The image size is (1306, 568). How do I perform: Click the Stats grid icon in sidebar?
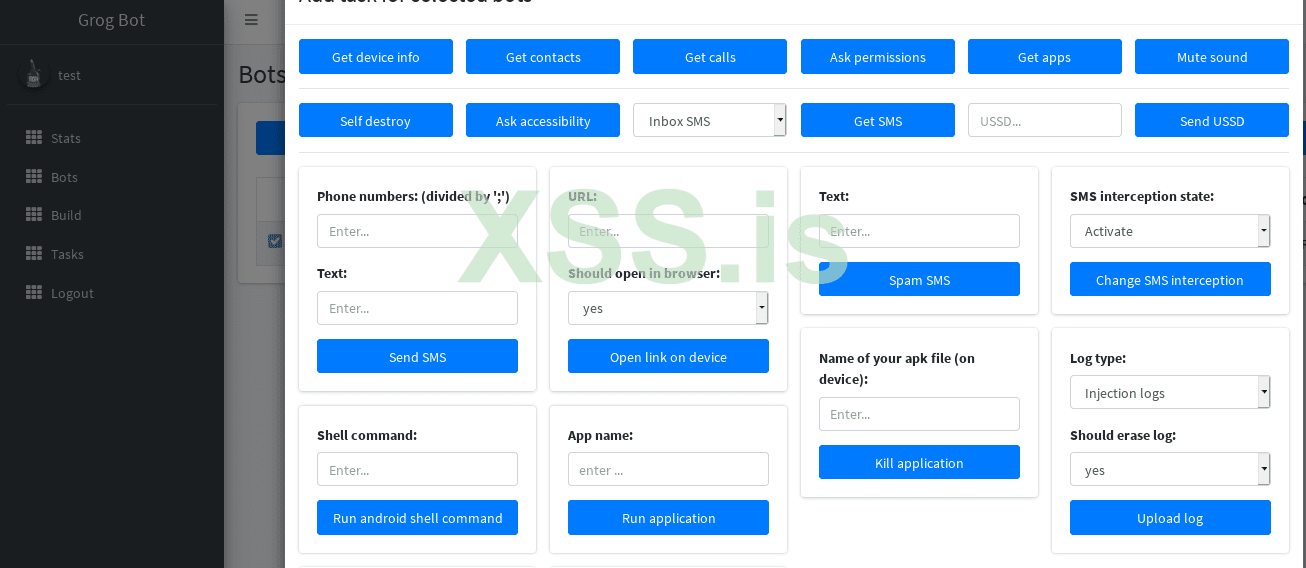point(34,138)
